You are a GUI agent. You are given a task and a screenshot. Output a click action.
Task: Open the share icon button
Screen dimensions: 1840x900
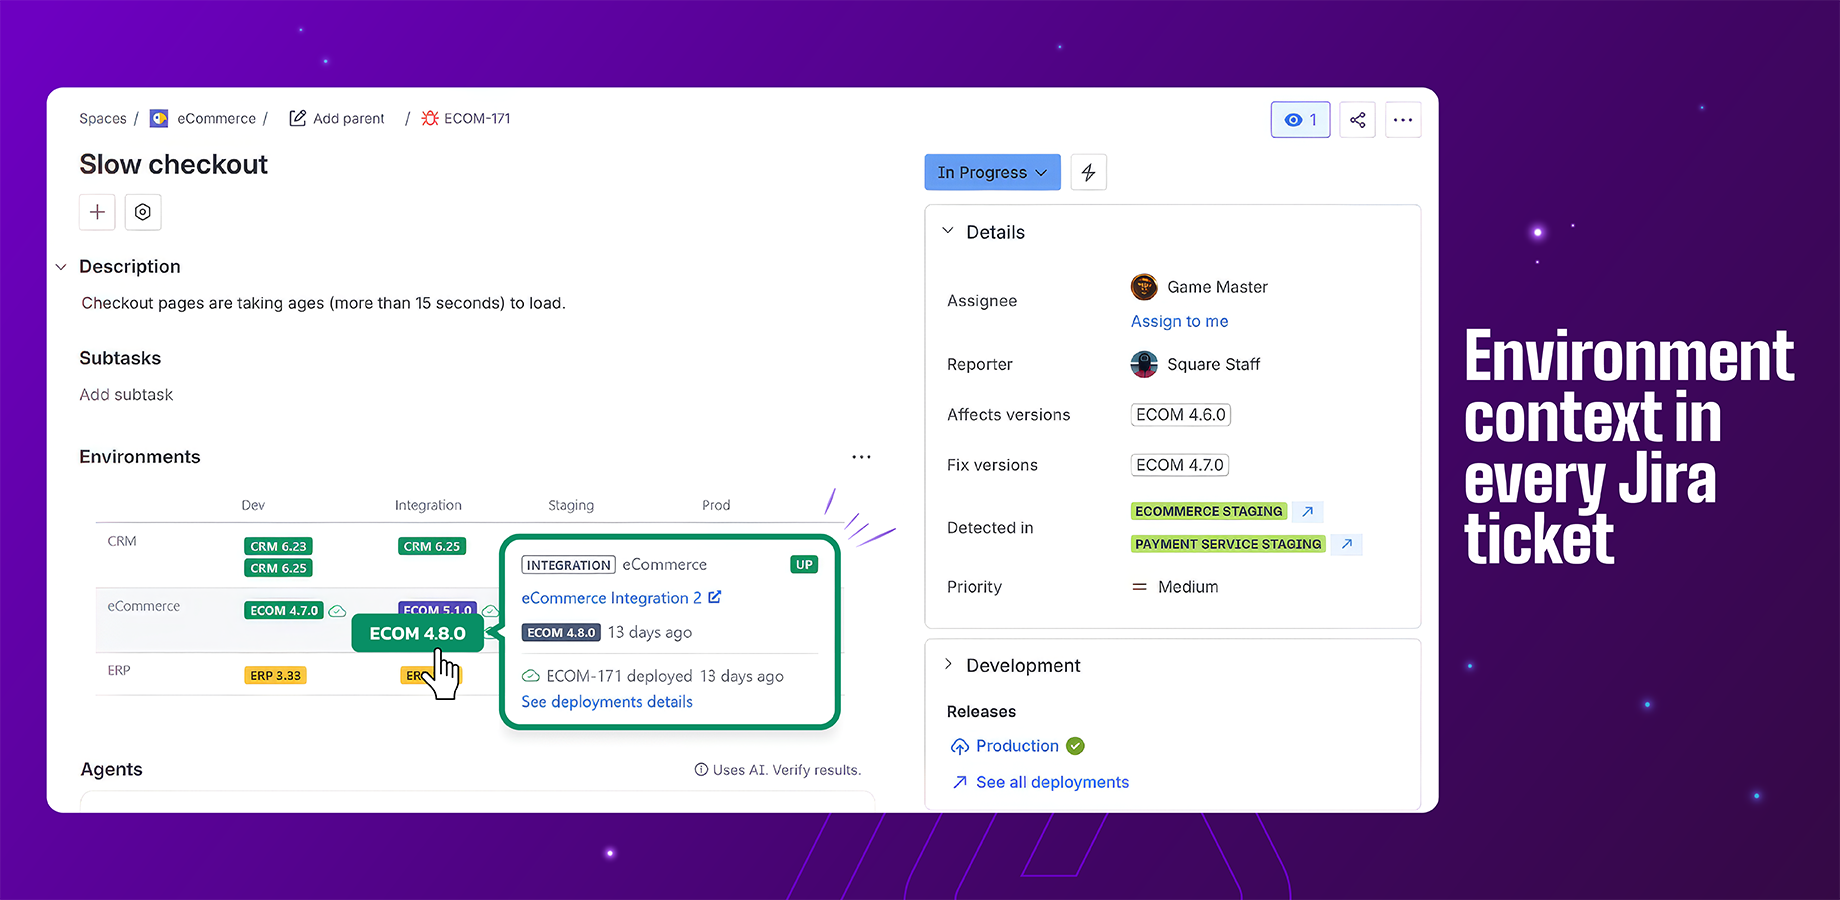pyautogui.click(x=1357, y=120)
